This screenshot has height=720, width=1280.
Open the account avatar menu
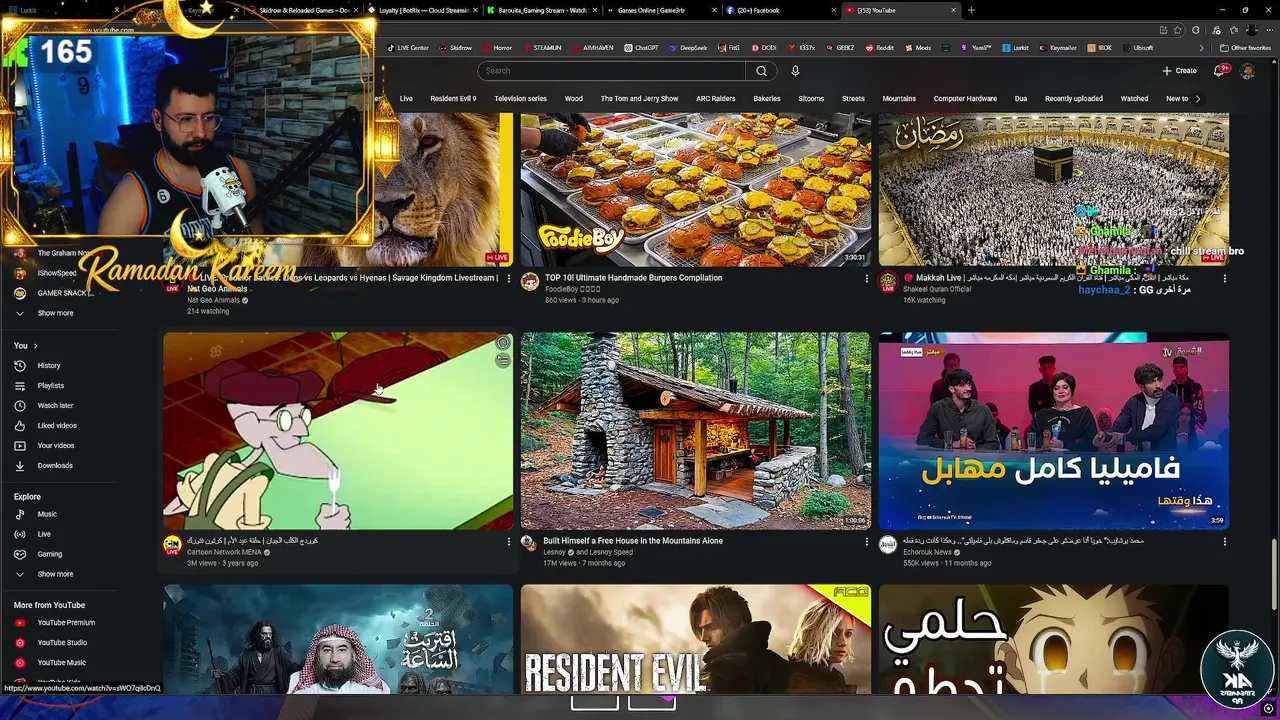1247,71
